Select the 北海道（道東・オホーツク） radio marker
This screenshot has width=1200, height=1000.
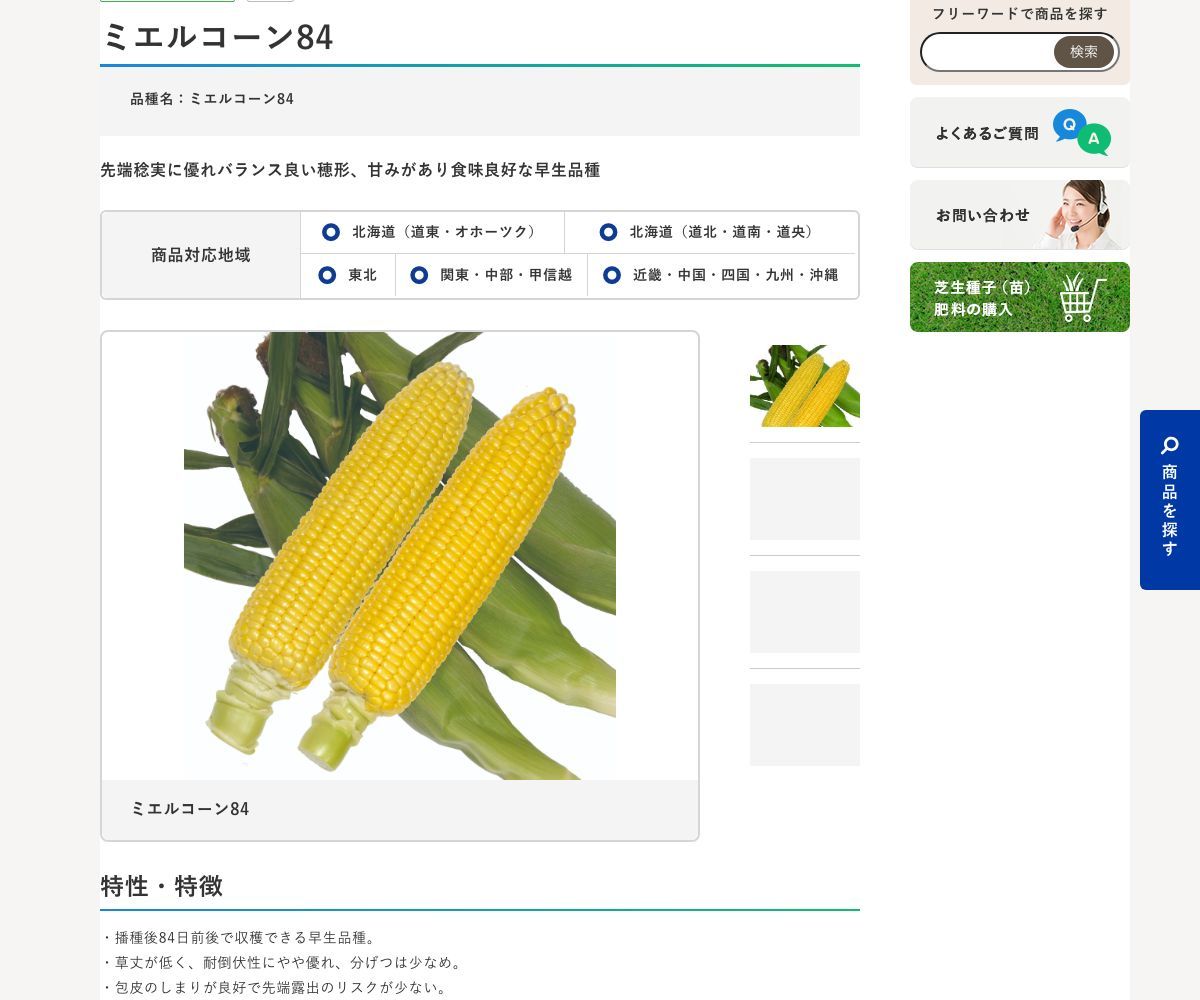pos(331,232)
